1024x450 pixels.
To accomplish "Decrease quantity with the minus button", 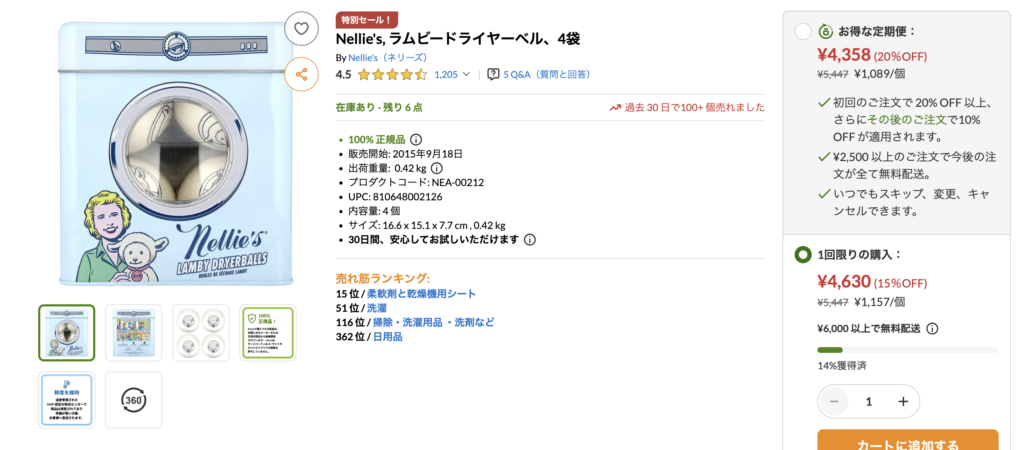I will (x=834, y=401).
